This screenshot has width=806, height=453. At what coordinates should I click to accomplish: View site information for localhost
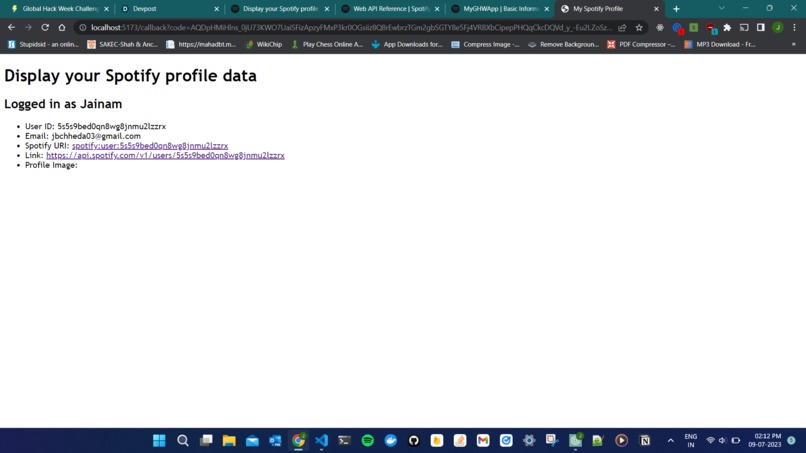[83, 27]
